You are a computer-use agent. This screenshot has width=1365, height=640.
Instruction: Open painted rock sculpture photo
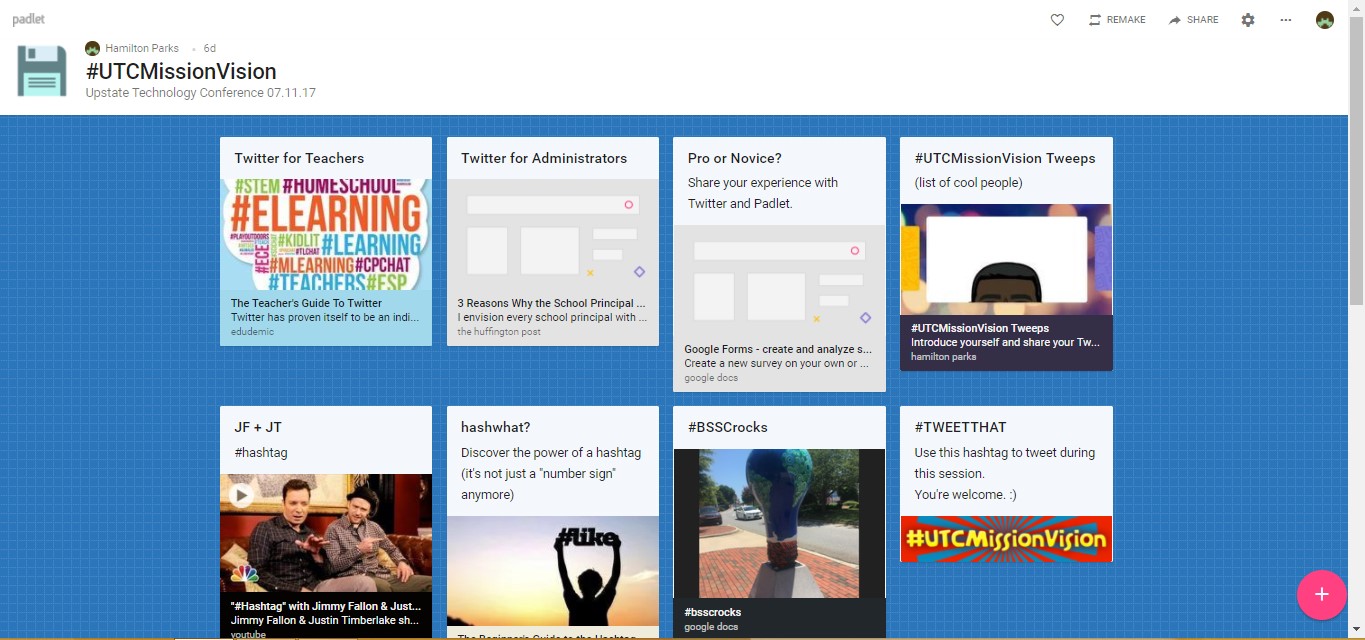pyautogui.click(x=779, y=523)
